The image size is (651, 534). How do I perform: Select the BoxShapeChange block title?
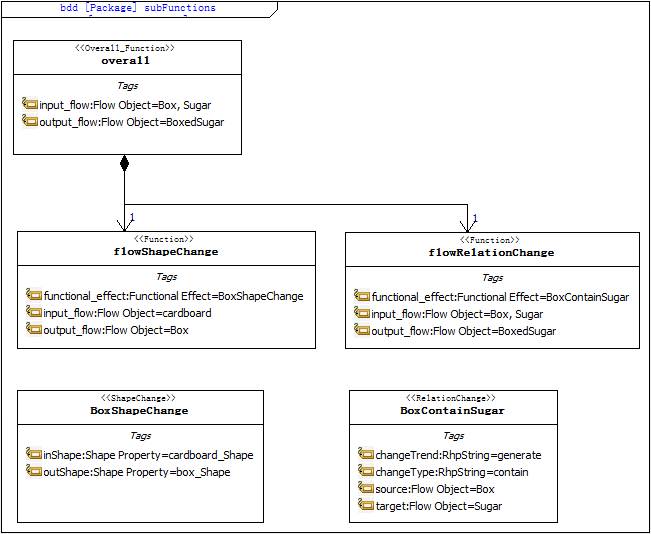[139, 411]
